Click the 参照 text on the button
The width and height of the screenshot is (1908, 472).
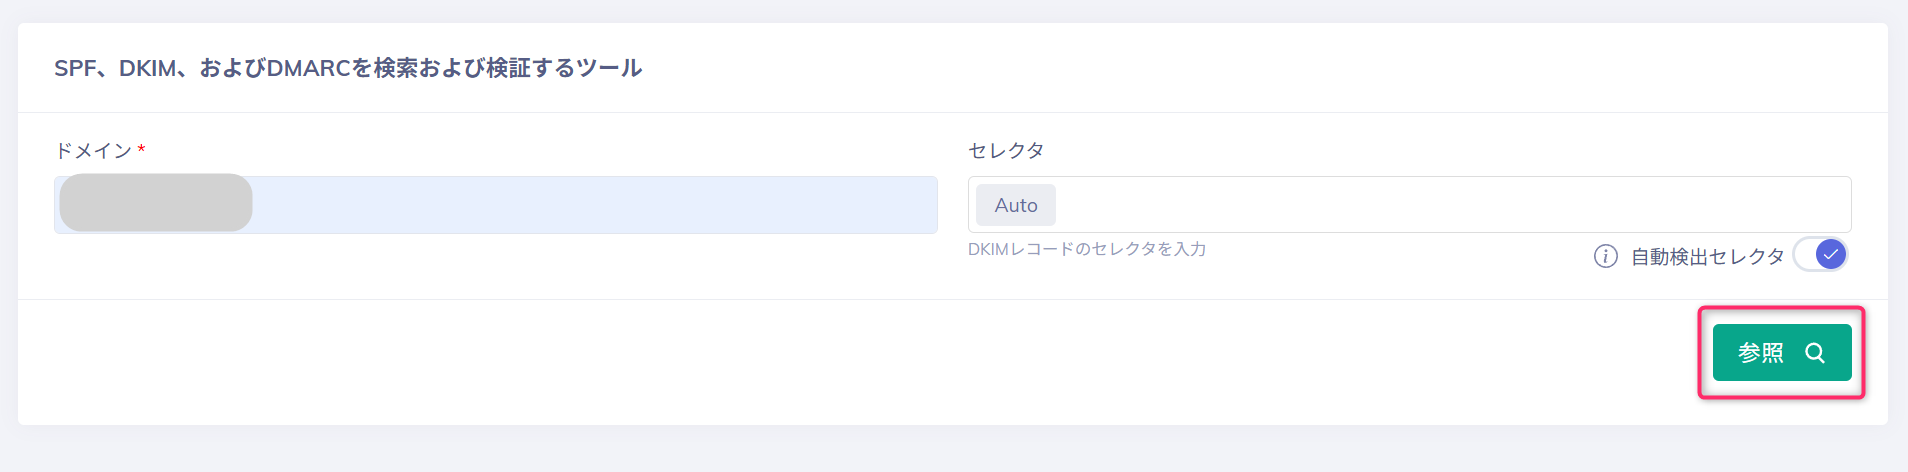1760,353
